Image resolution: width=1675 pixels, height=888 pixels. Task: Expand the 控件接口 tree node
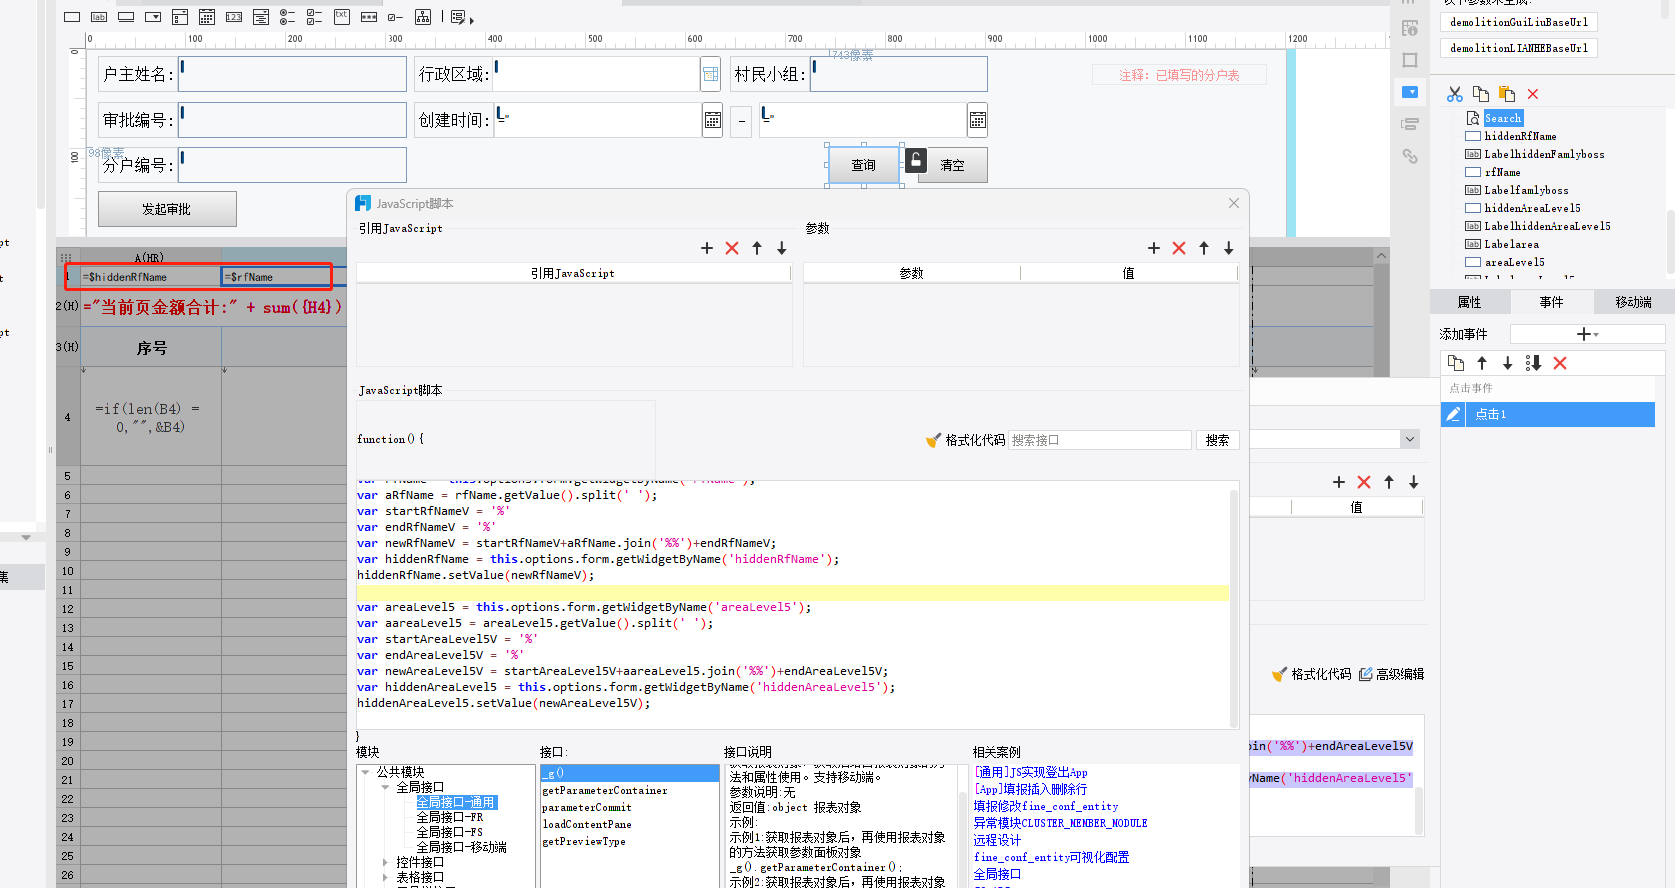click(x=386, y=862)
